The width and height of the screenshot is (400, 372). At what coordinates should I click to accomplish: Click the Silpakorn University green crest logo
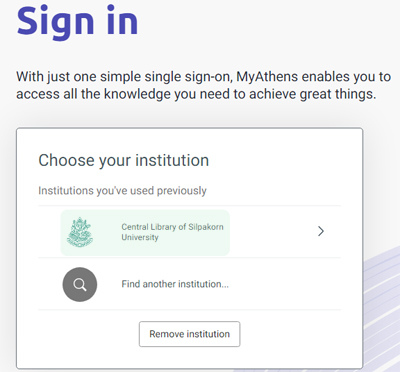click(x=80, y=232)
